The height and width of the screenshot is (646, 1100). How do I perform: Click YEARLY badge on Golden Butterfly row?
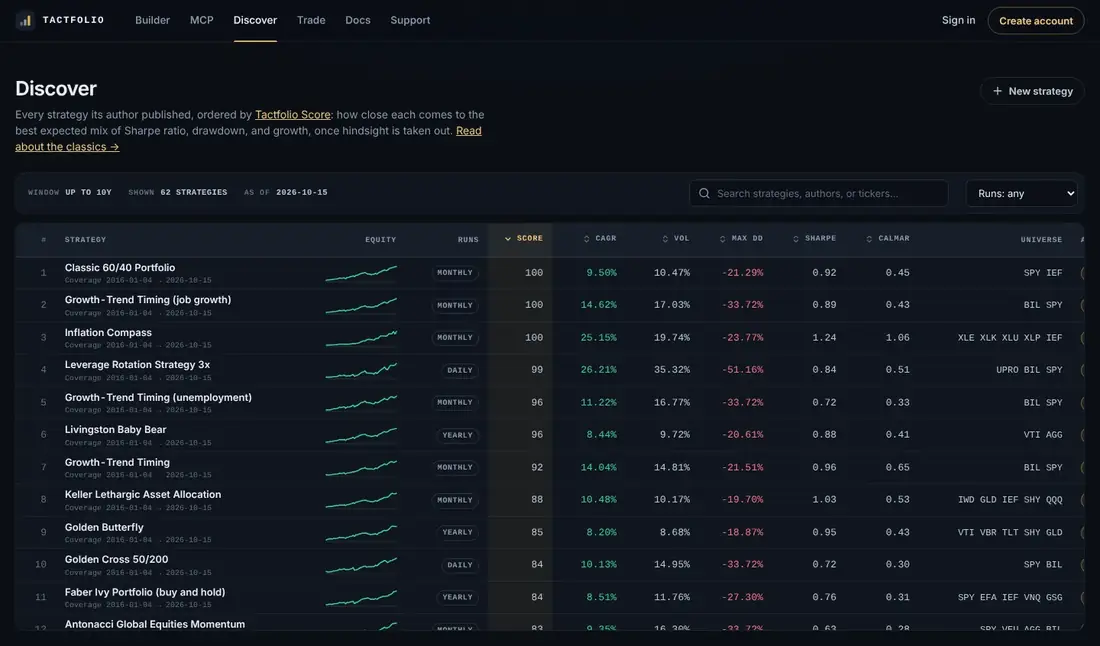click(457, 532)
